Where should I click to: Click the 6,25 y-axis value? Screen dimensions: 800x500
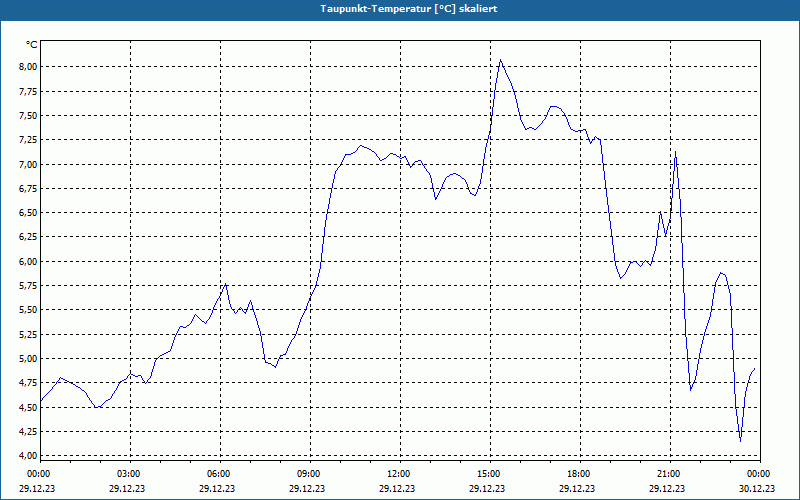pyautogui.click(x=29, y=237)
